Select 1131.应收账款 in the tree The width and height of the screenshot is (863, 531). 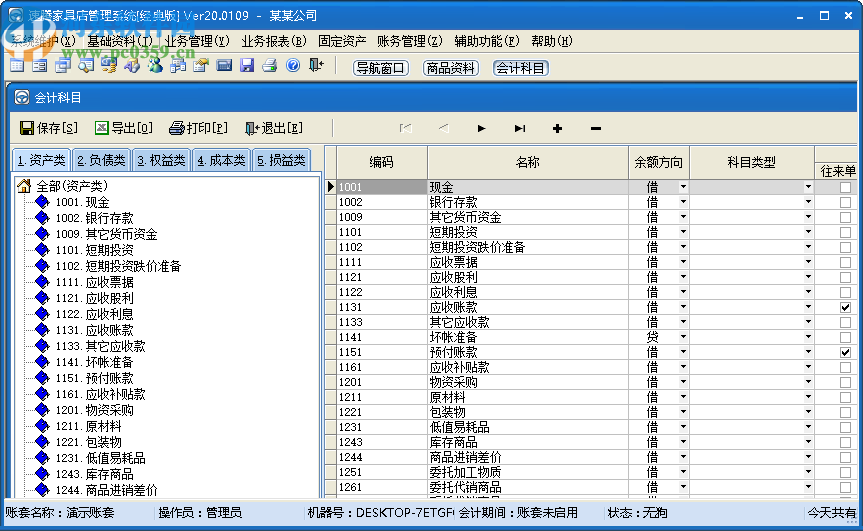tap(99, 330)
